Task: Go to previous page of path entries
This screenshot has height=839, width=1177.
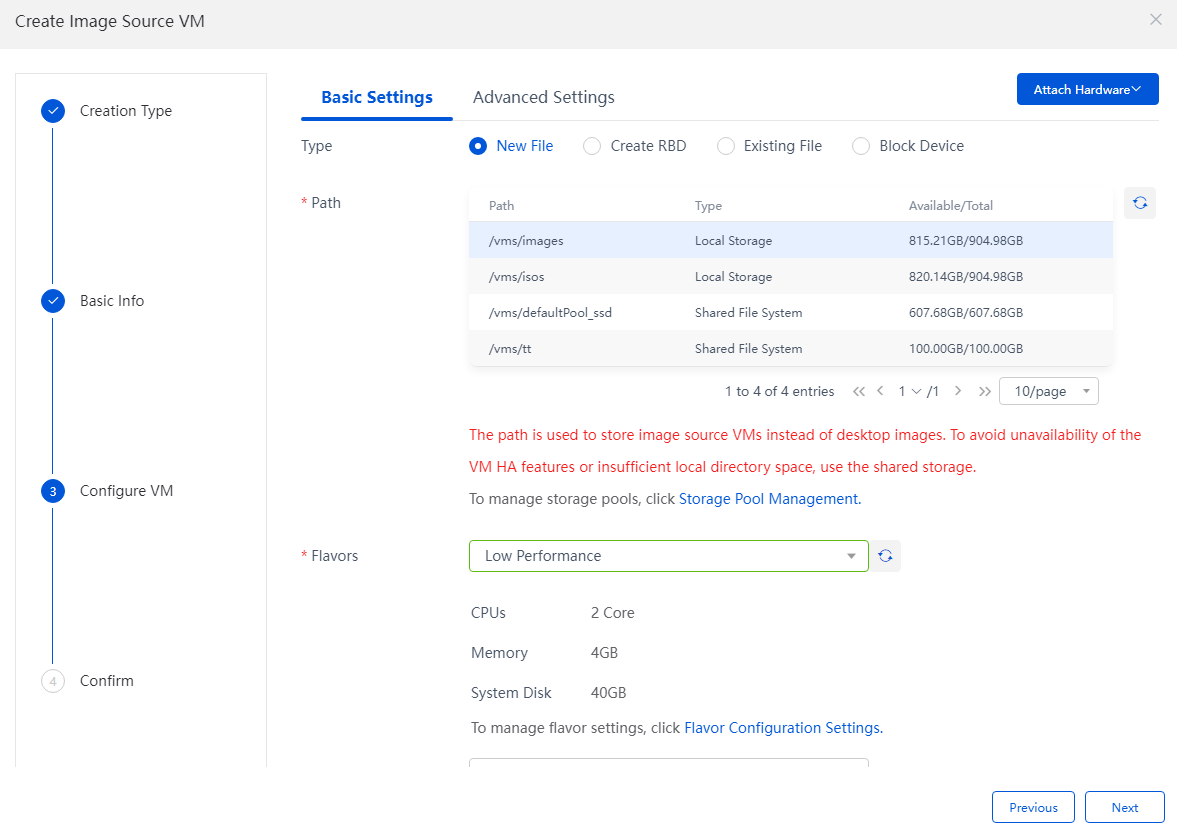Action: click(x=880, y=391)
